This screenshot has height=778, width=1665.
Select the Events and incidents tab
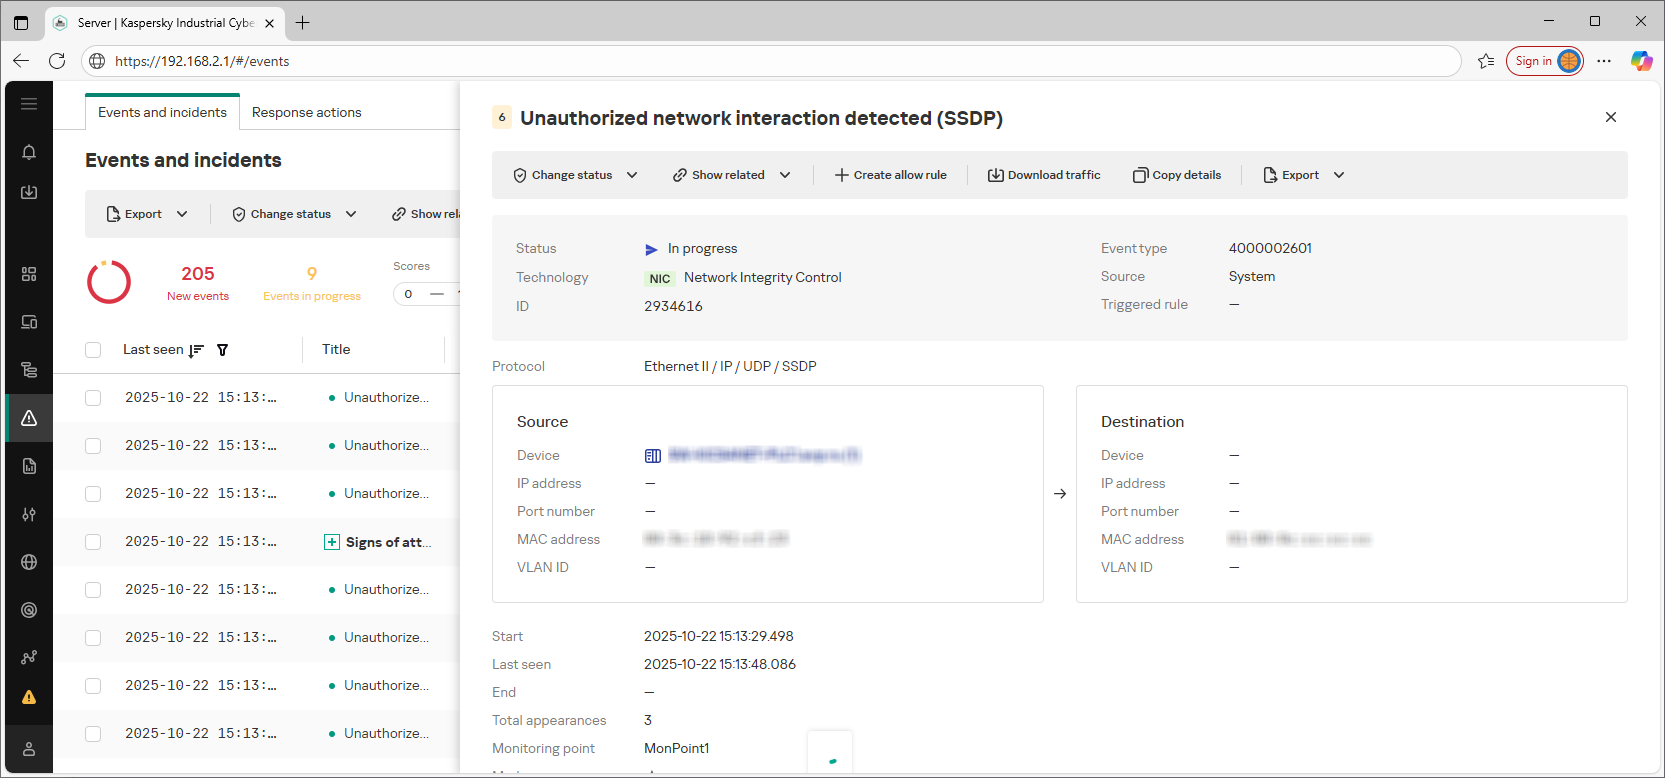(x=162, y=112)
